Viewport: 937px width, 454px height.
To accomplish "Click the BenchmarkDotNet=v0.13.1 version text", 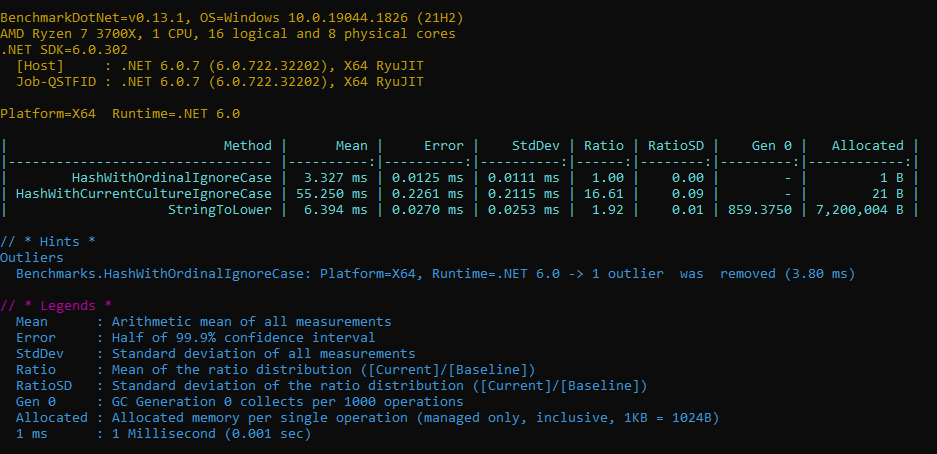I will (x=92, y=18).
